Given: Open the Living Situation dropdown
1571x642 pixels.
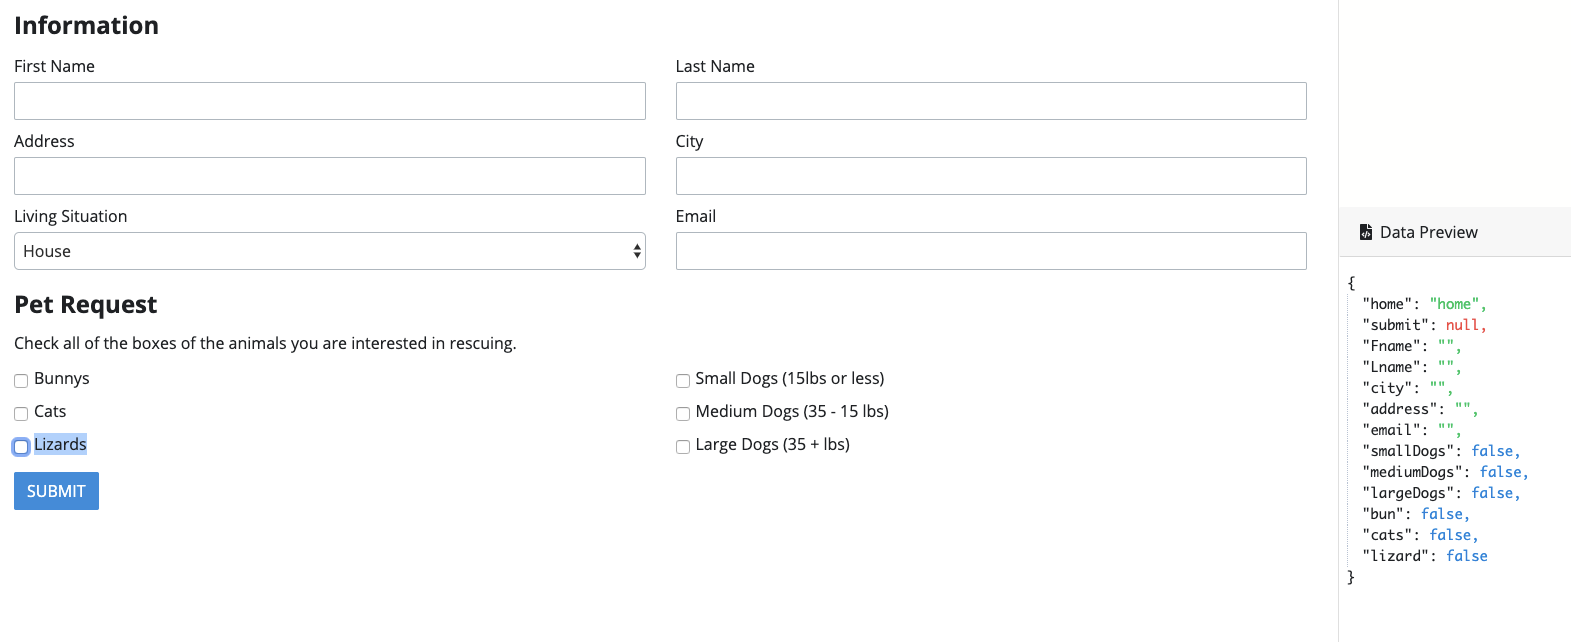Looking at the screenshot, I should (x=330, y=251).
